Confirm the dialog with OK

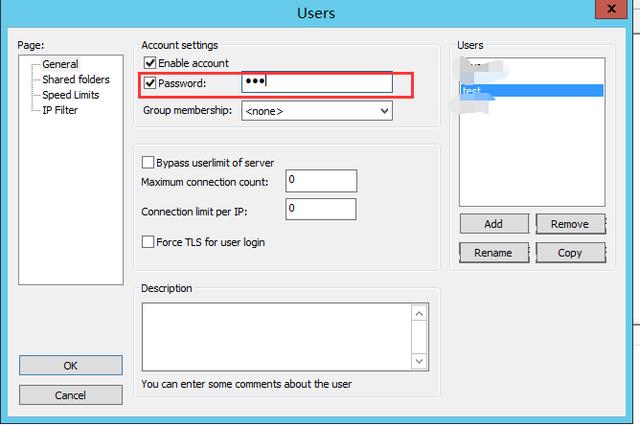(71, 366)
